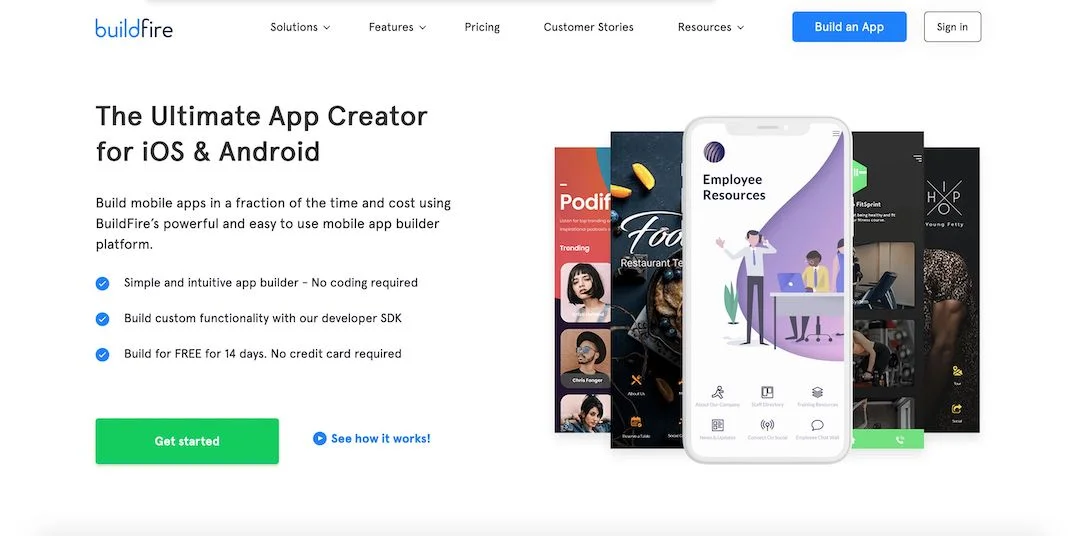The width and height of the screenshot is (1080, 536).
Task: Tap the Employee Chat Wall speech bubble icon
Action: [x=817, y=425]
